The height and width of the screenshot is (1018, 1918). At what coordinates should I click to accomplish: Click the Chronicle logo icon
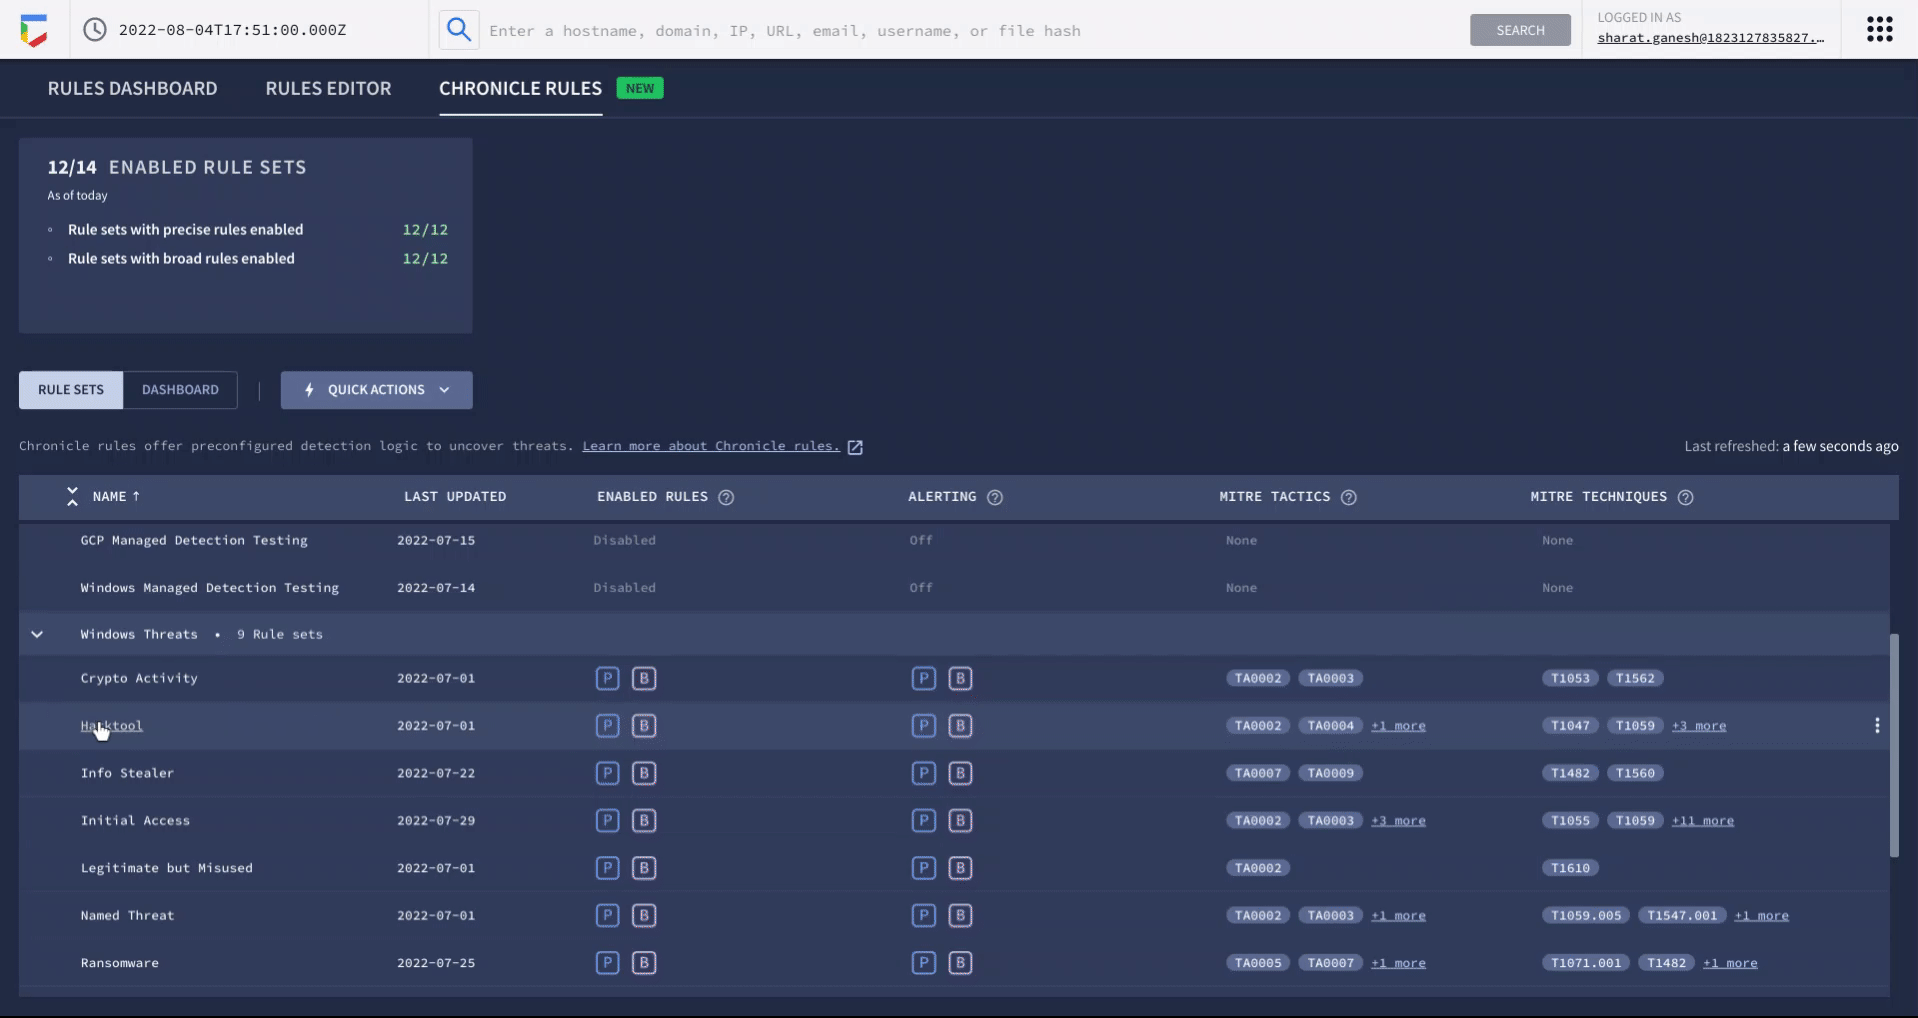(33, 29)
